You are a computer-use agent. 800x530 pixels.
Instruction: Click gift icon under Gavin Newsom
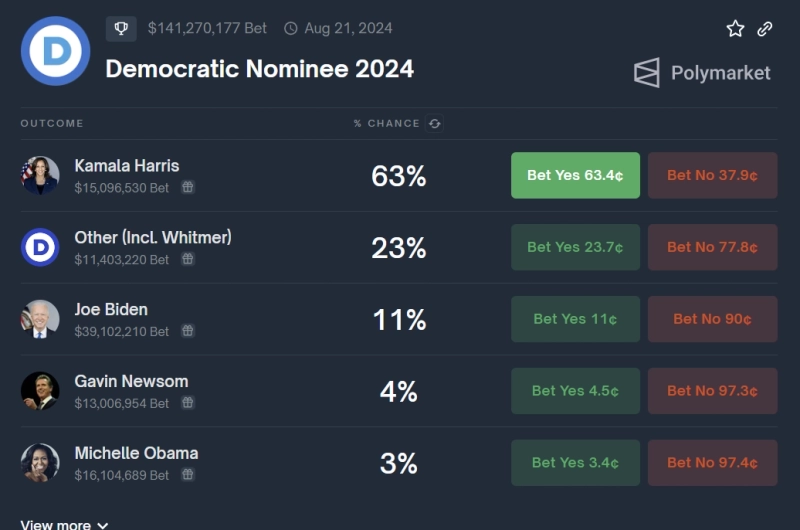pyautogui.click(x=188, y=403)
